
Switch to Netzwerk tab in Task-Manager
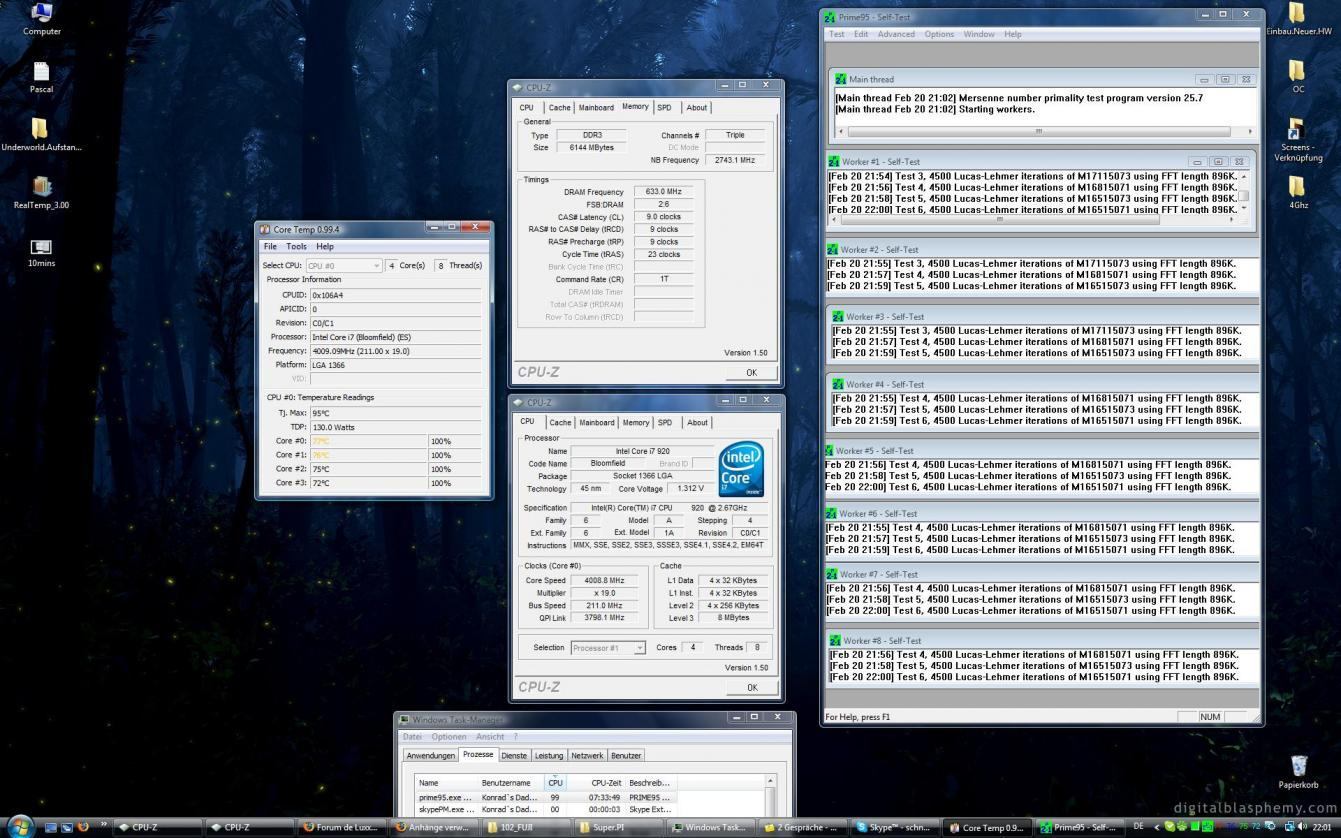coord(587,756)
